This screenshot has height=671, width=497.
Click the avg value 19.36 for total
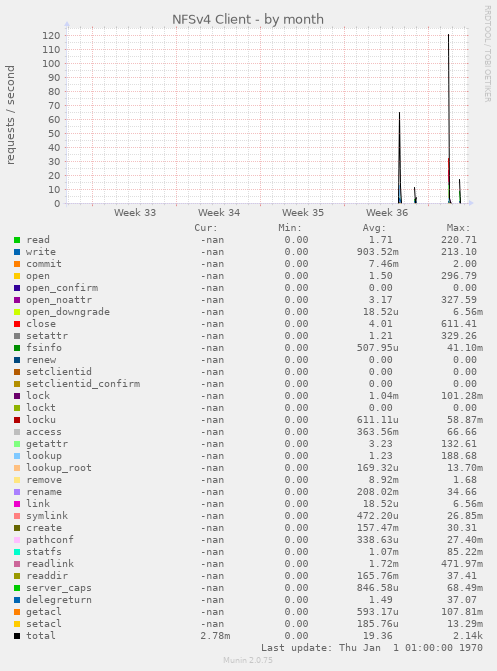click(x=377, y=636)
